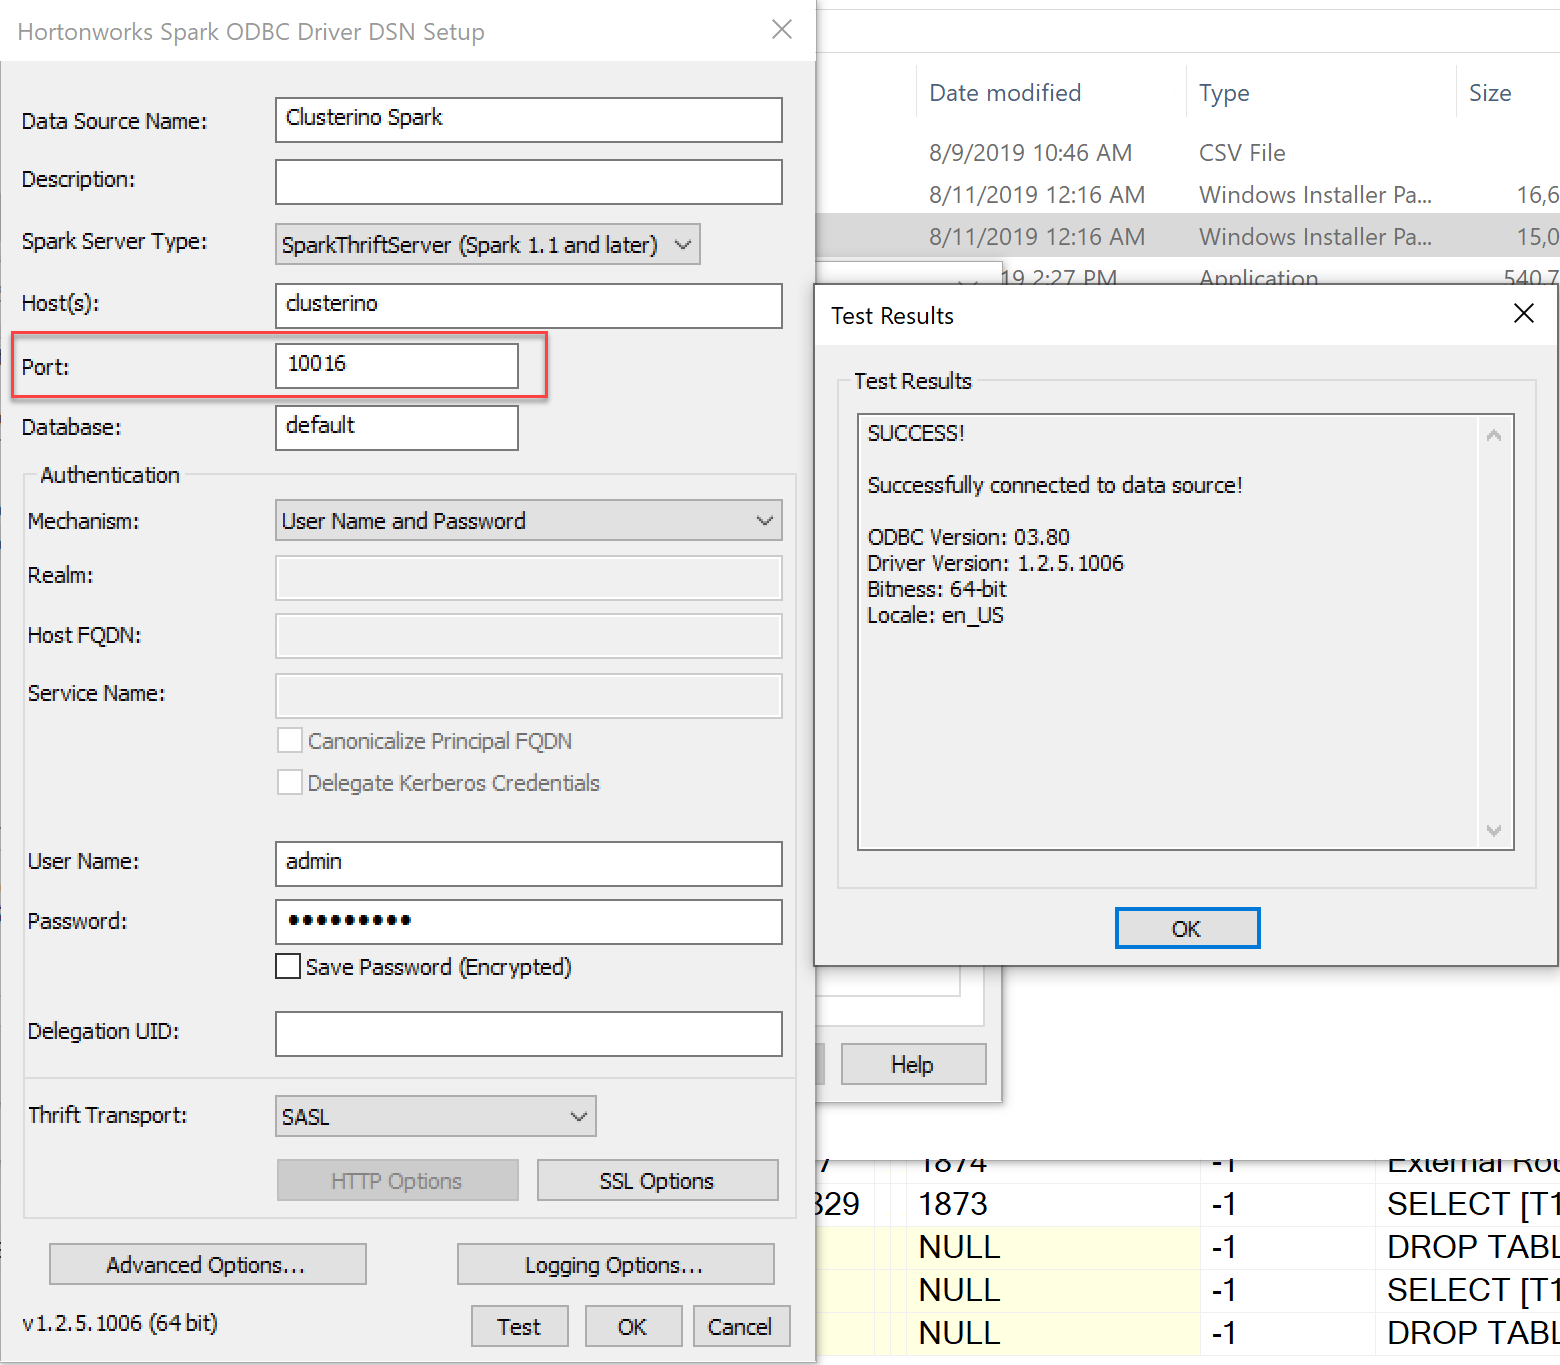
Task: Enable Delegate Kerberos Credentials
Action: 289,782
